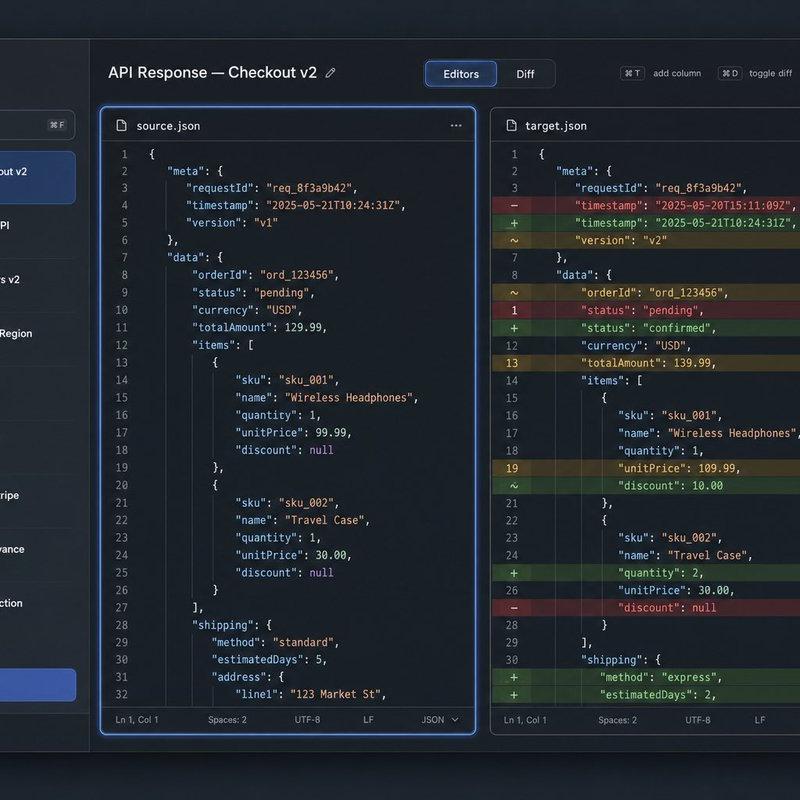
Task: Click the ⌘T keyboard shortcut badge
Action: (632, 73)
